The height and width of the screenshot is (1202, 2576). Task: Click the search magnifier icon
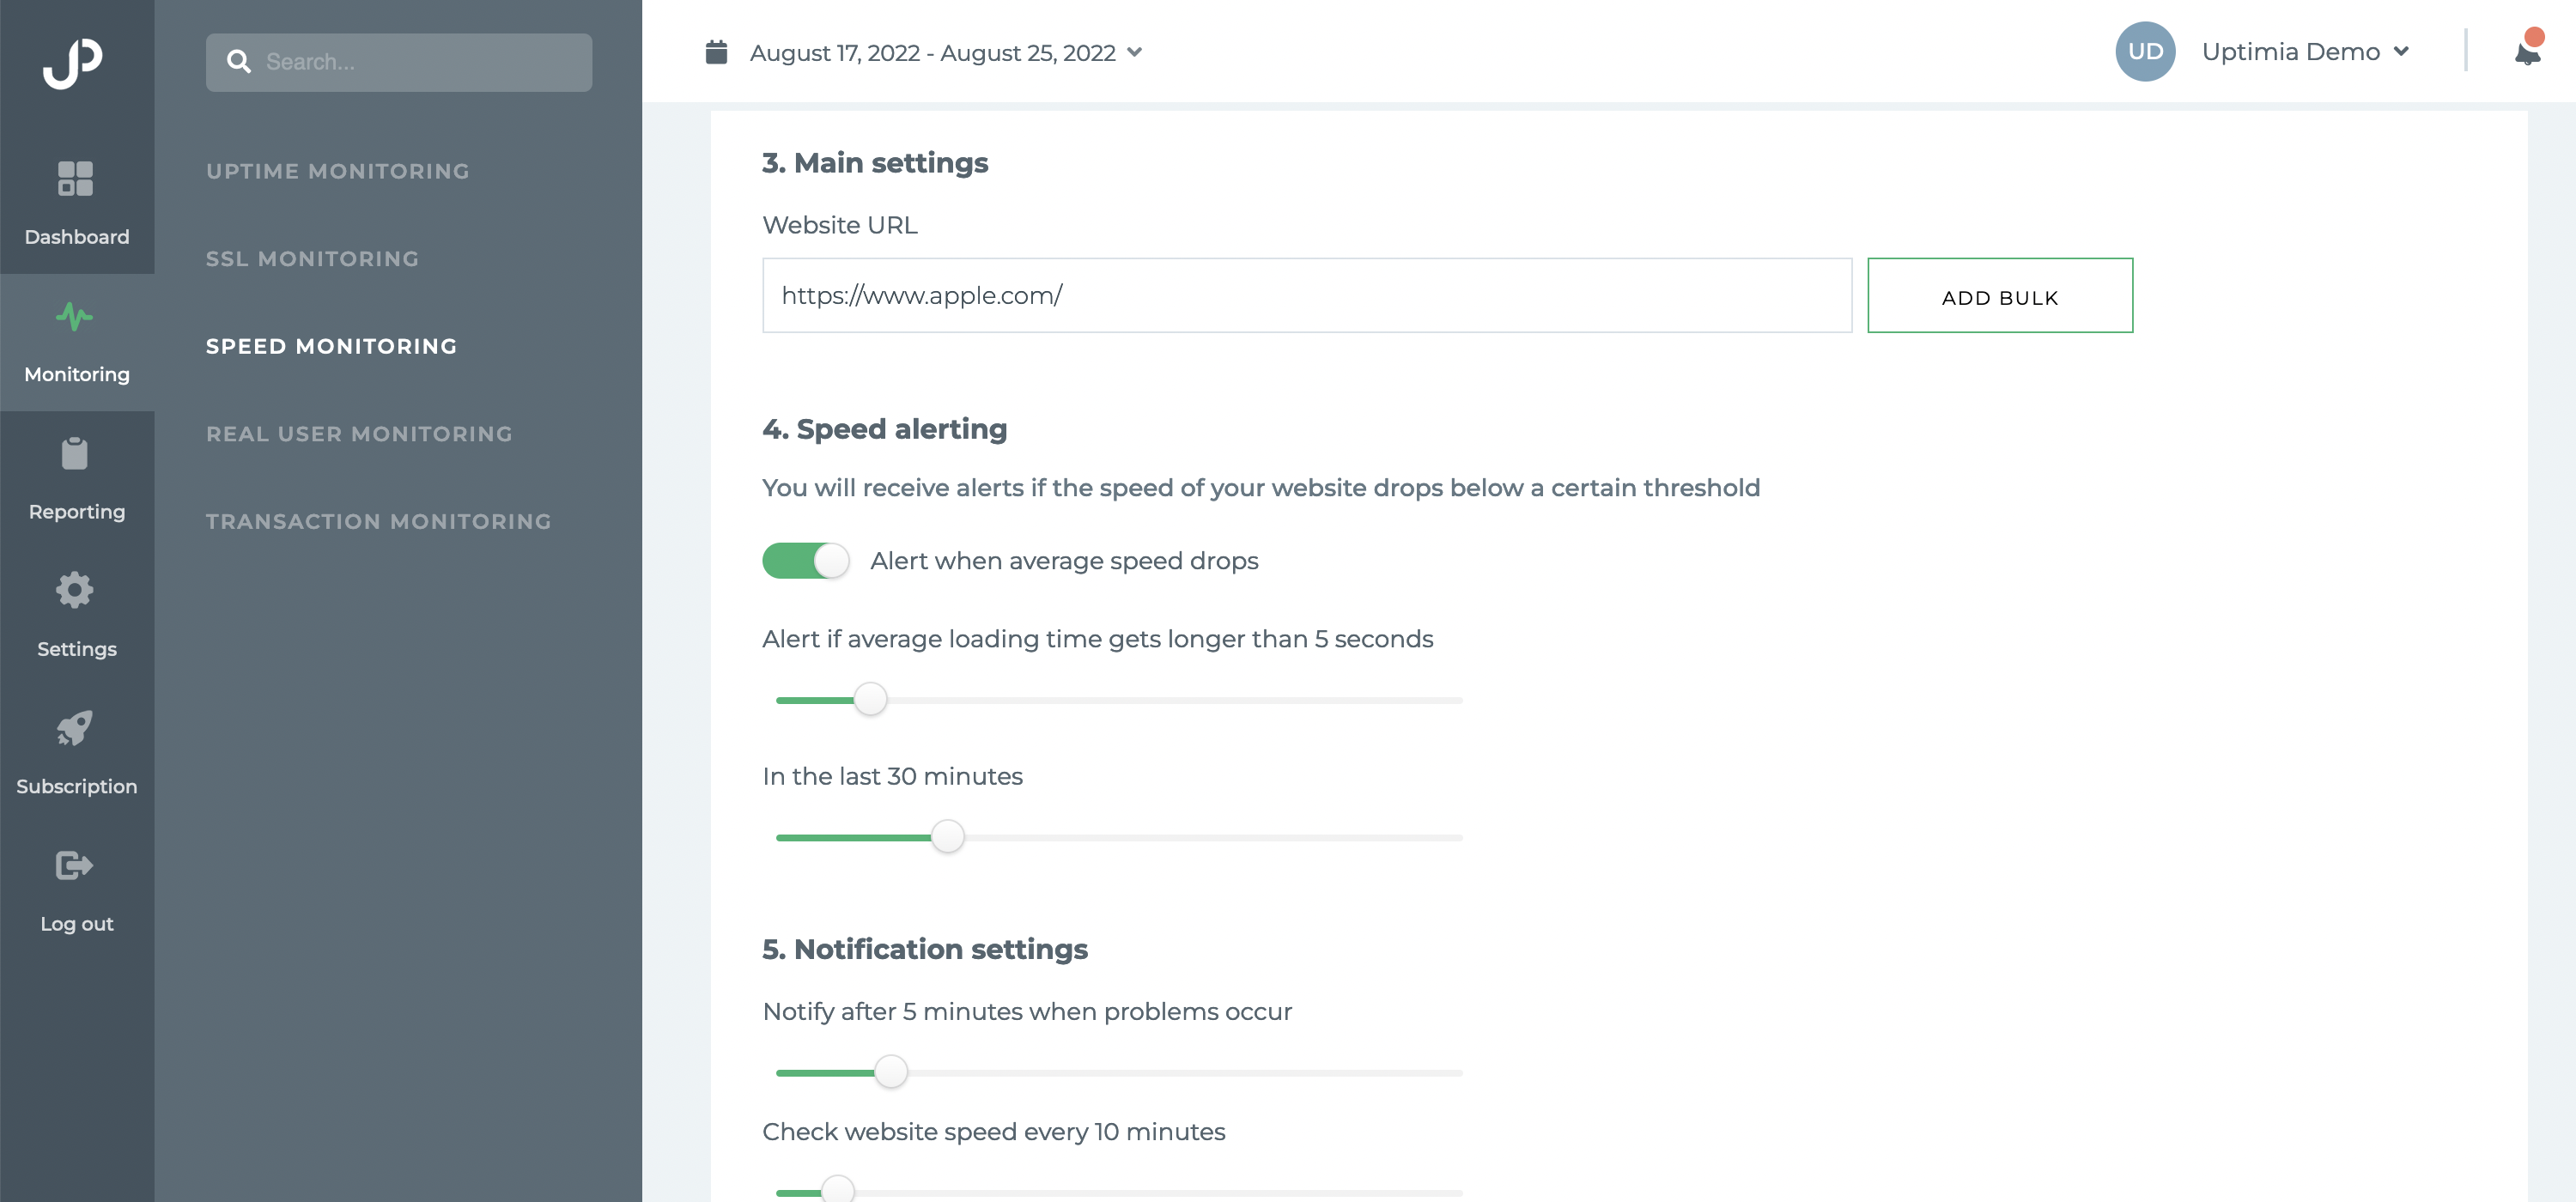point(238,62)
